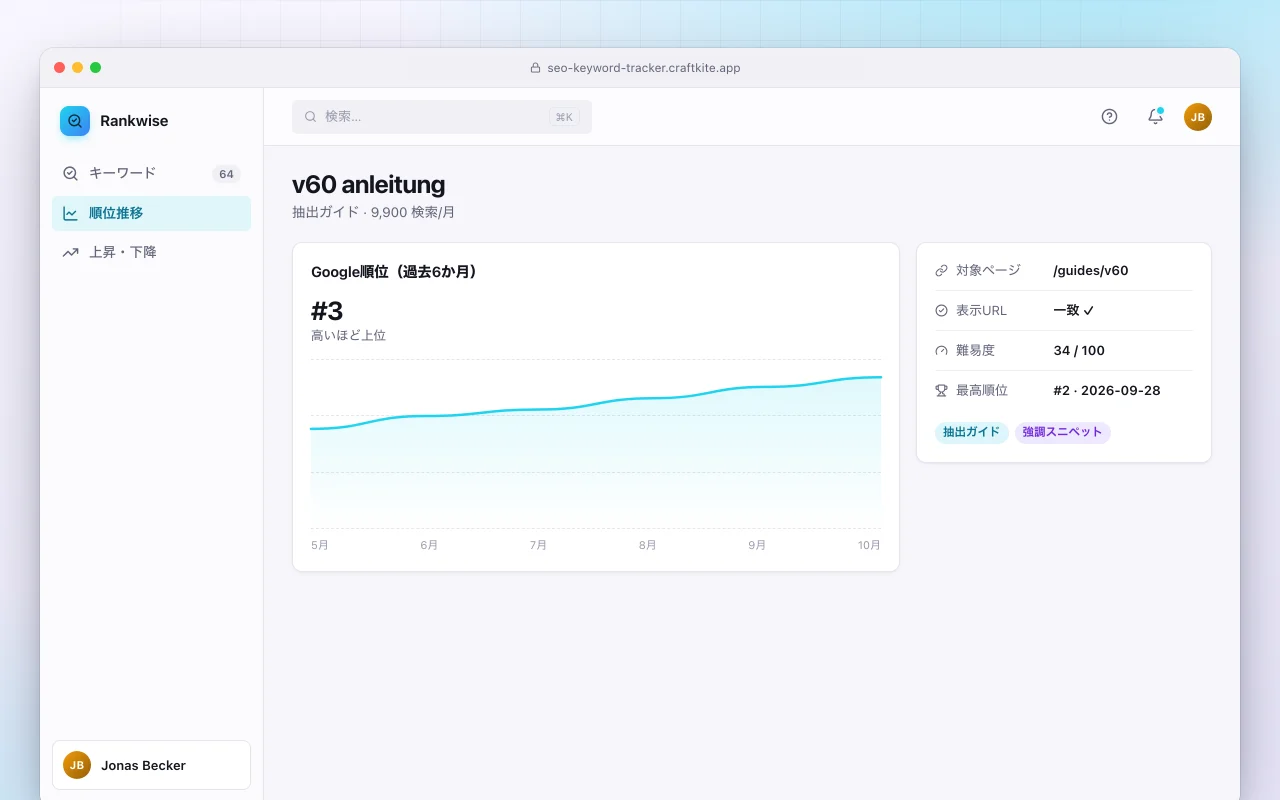This screenshot has width=1280, height=800.
Task: Click the Rankwise app name
Action: tap(134, 121)
